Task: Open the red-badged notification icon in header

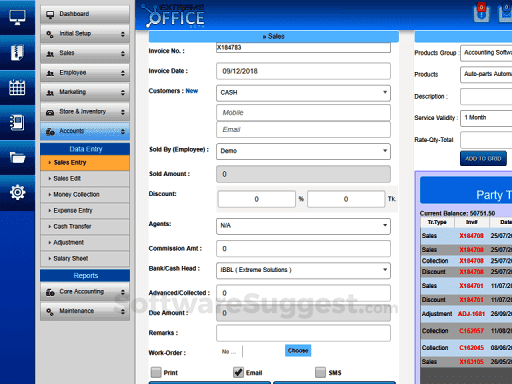Action: (481, 13)
